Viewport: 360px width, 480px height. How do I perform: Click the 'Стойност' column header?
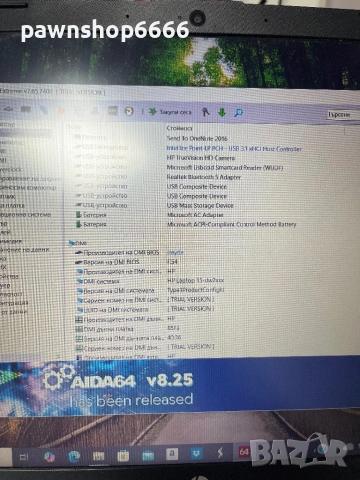pyautogui.click(x=179, y=128)
